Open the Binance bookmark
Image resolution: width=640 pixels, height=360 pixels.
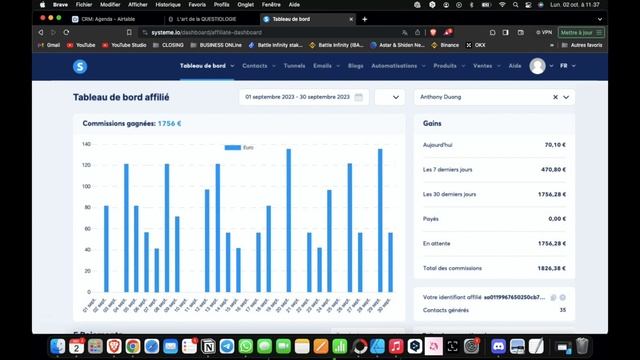[x=445, y=45]
